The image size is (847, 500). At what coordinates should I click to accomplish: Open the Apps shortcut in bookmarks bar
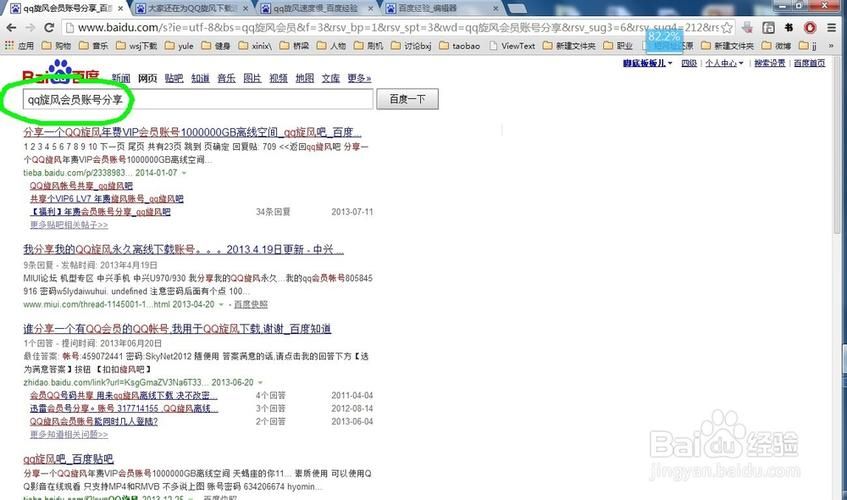19,46
